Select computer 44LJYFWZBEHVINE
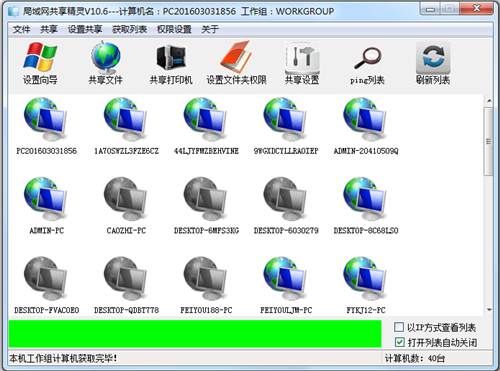Viewport: 500px width, 371px height. click(206, 126)
